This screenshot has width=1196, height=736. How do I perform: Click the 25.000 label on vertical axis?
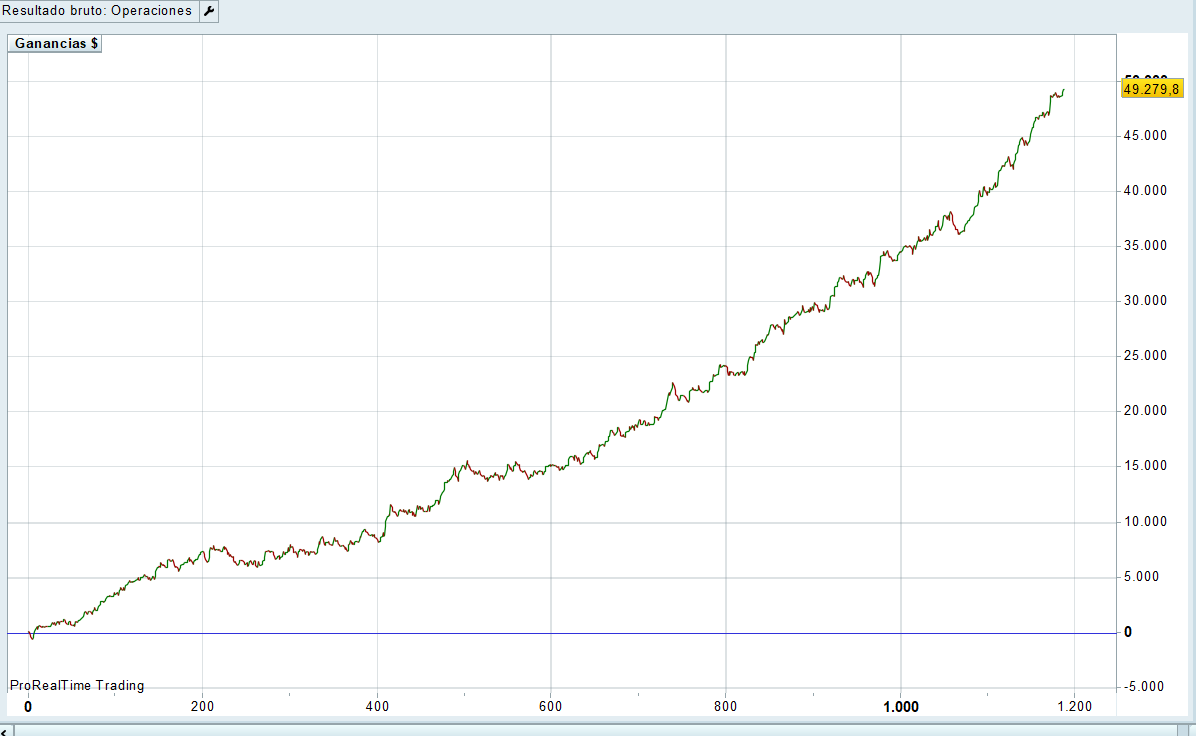(x=1145, y=355)
